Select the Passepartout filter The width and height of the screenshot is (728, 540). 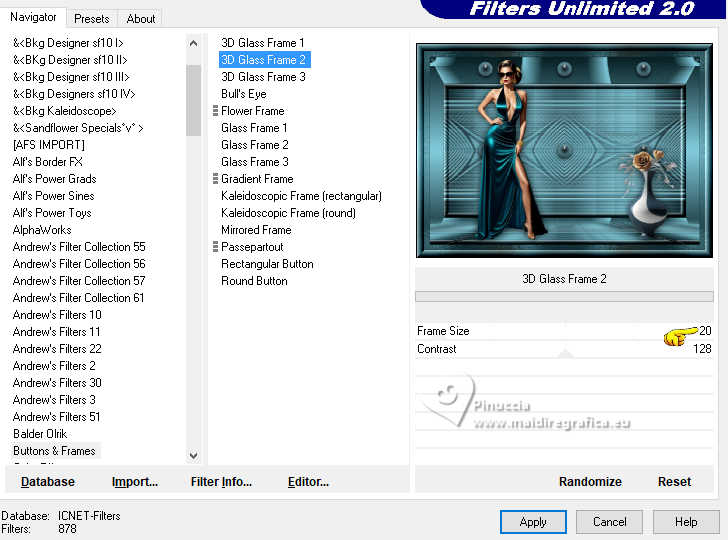[252, 247]
